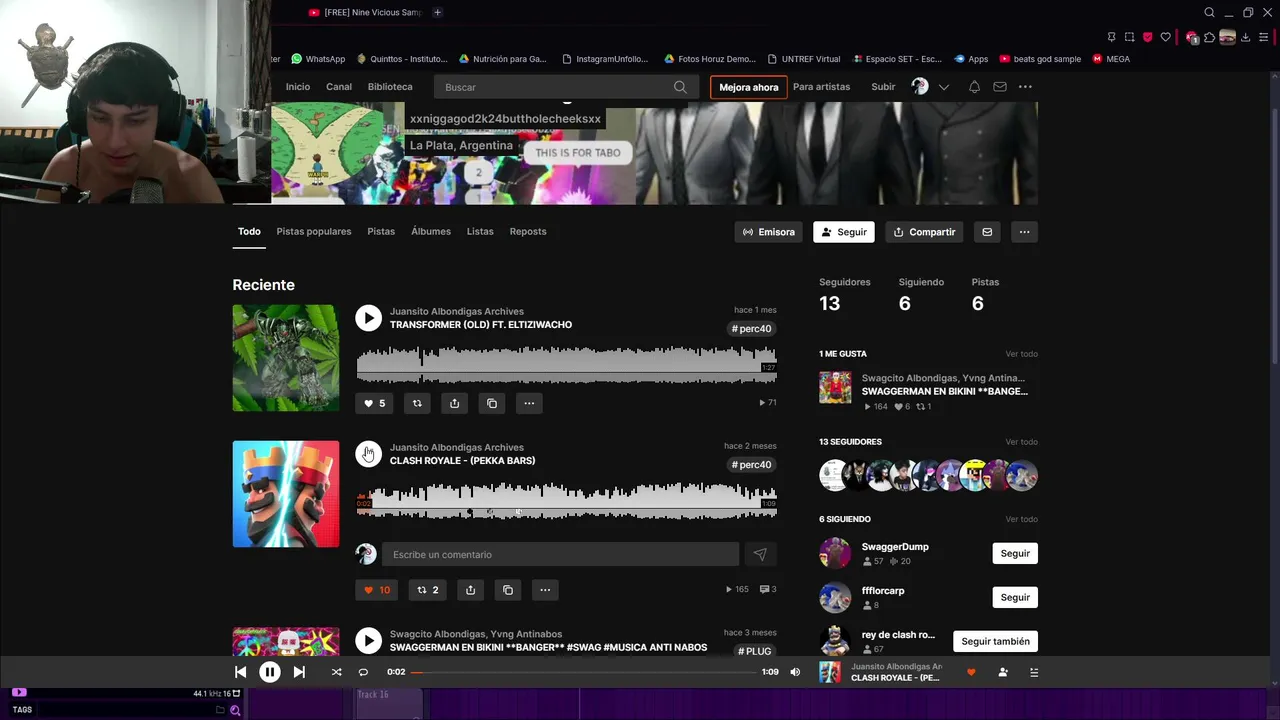Open messages envelope in nav bar
Viewport: 1280px width, 720px height.
coord(1000,87)
